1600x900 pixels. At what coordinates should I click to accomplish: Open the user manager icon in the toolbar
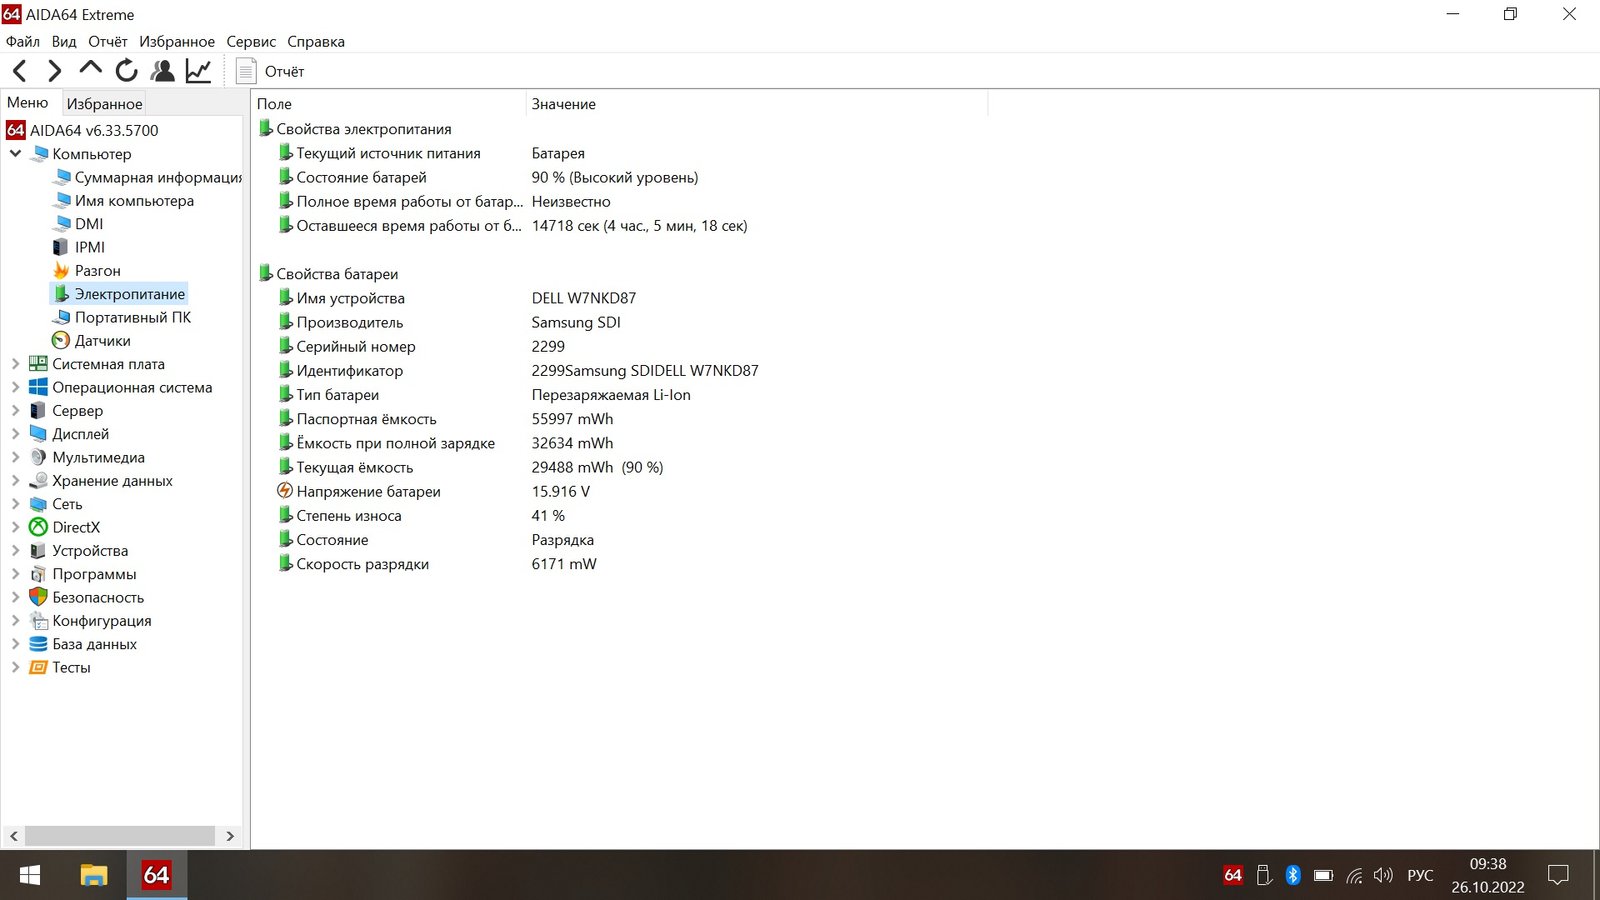coord(162,71)
